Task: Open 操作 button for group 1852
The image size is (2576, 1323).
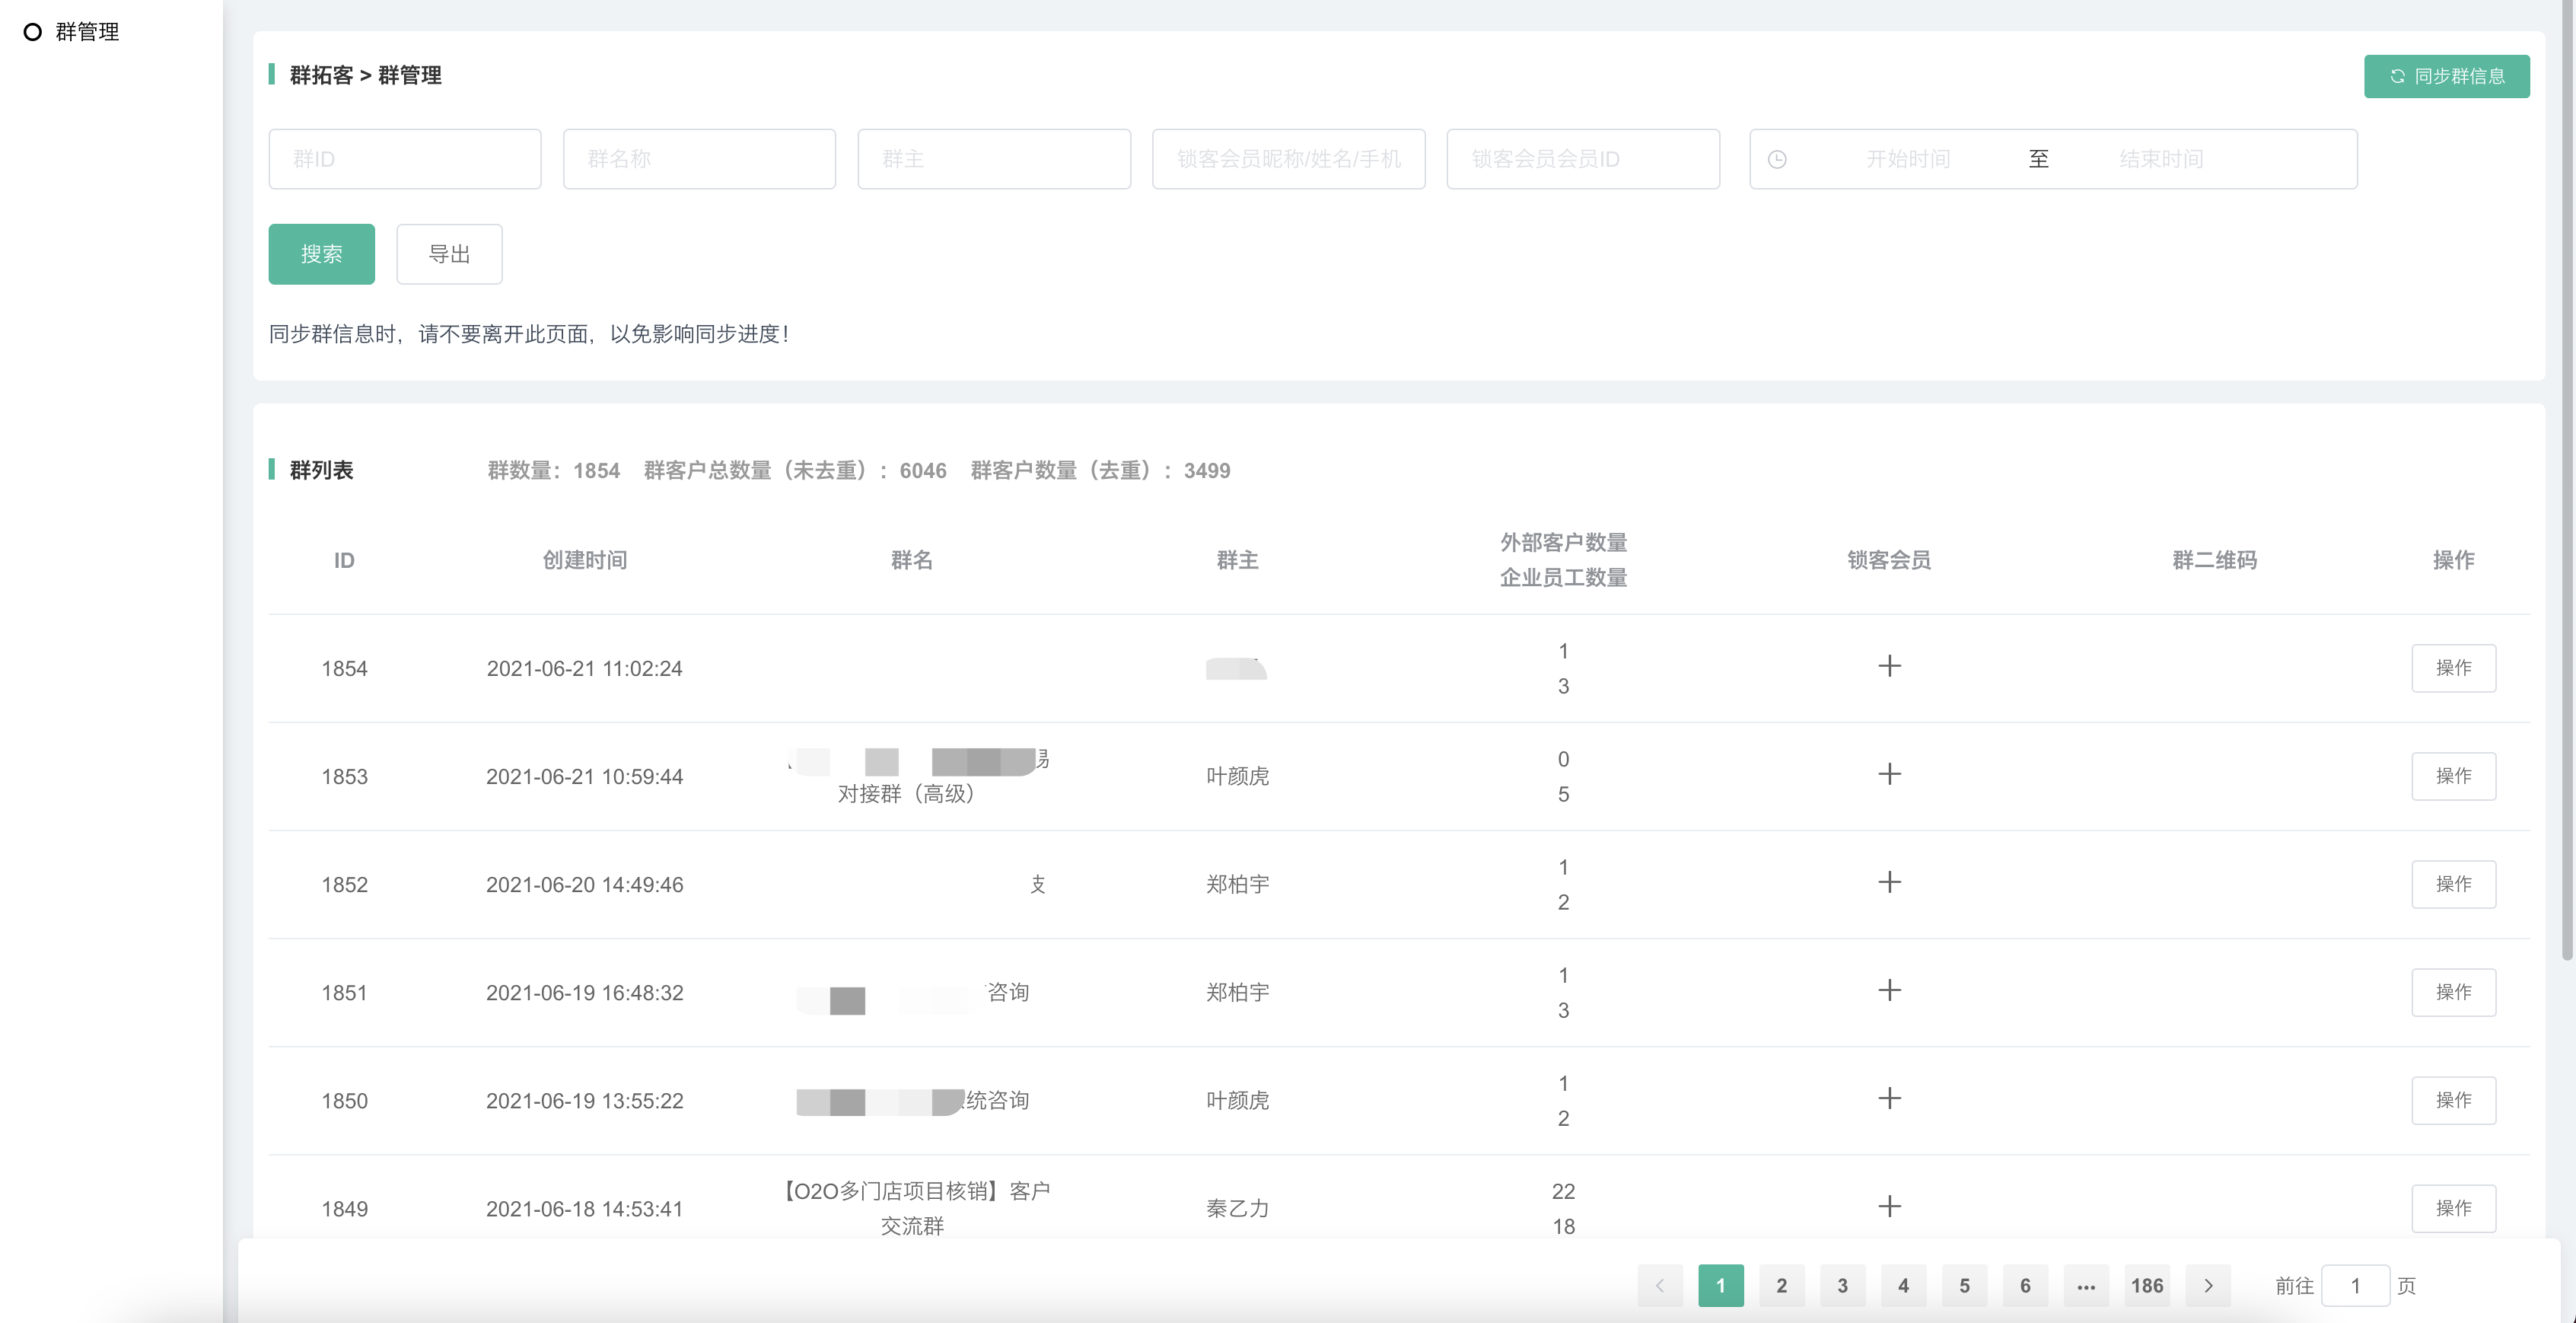Action: click(x=2453, y=884)
